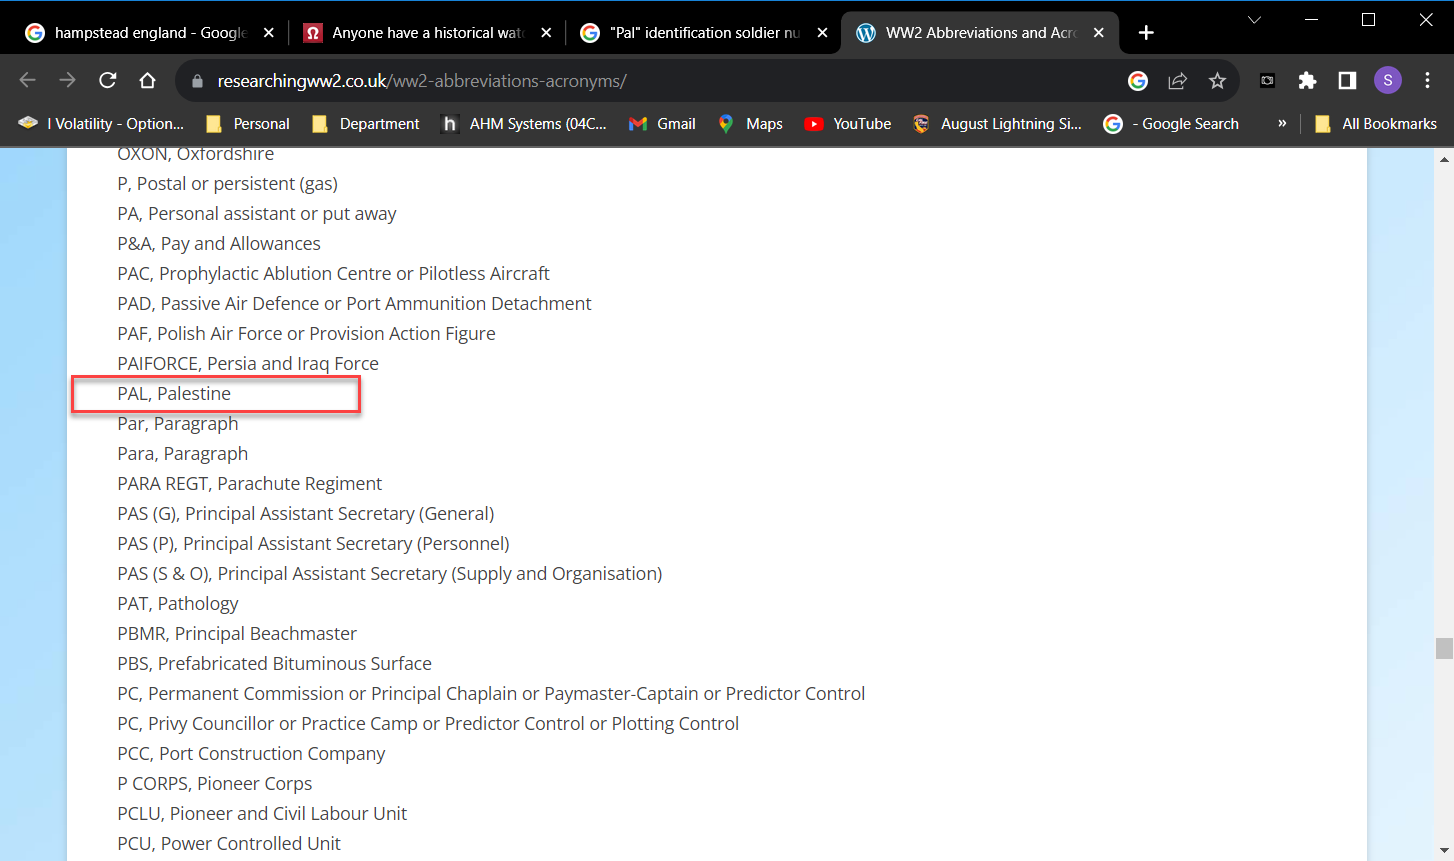Click the page scrollbar thumb
The image size is (1454, 861).
point(1444,648)
